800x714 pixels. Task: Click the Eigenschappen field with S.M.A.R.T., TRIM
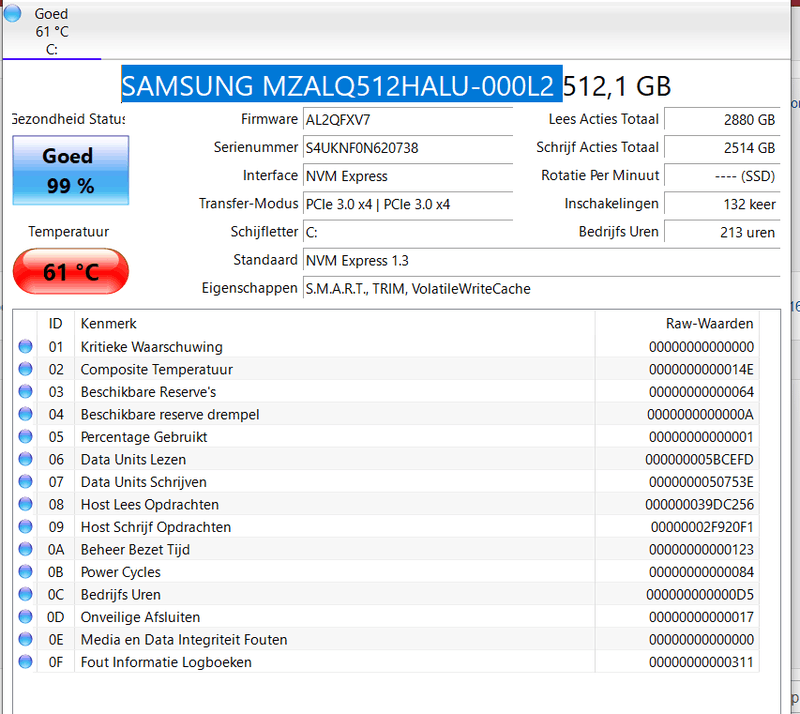pyautogui.click(x=541, y=288)
